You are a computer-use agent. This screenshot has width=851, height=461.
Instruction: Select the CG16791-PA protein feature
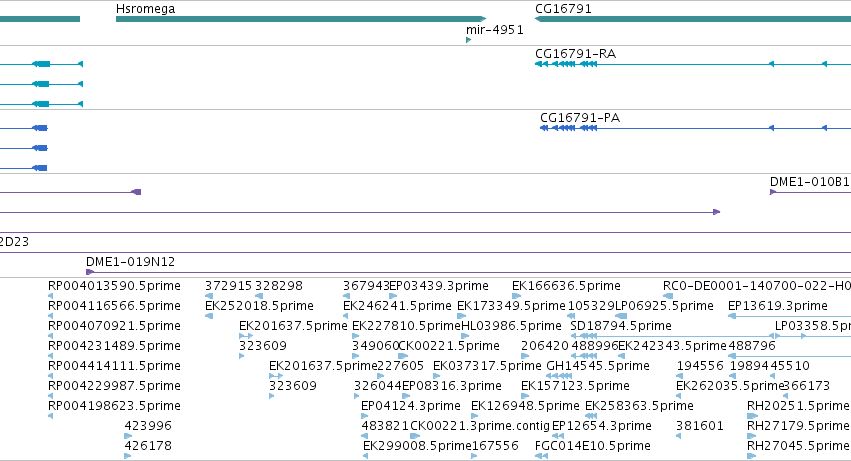pos(695,128)
